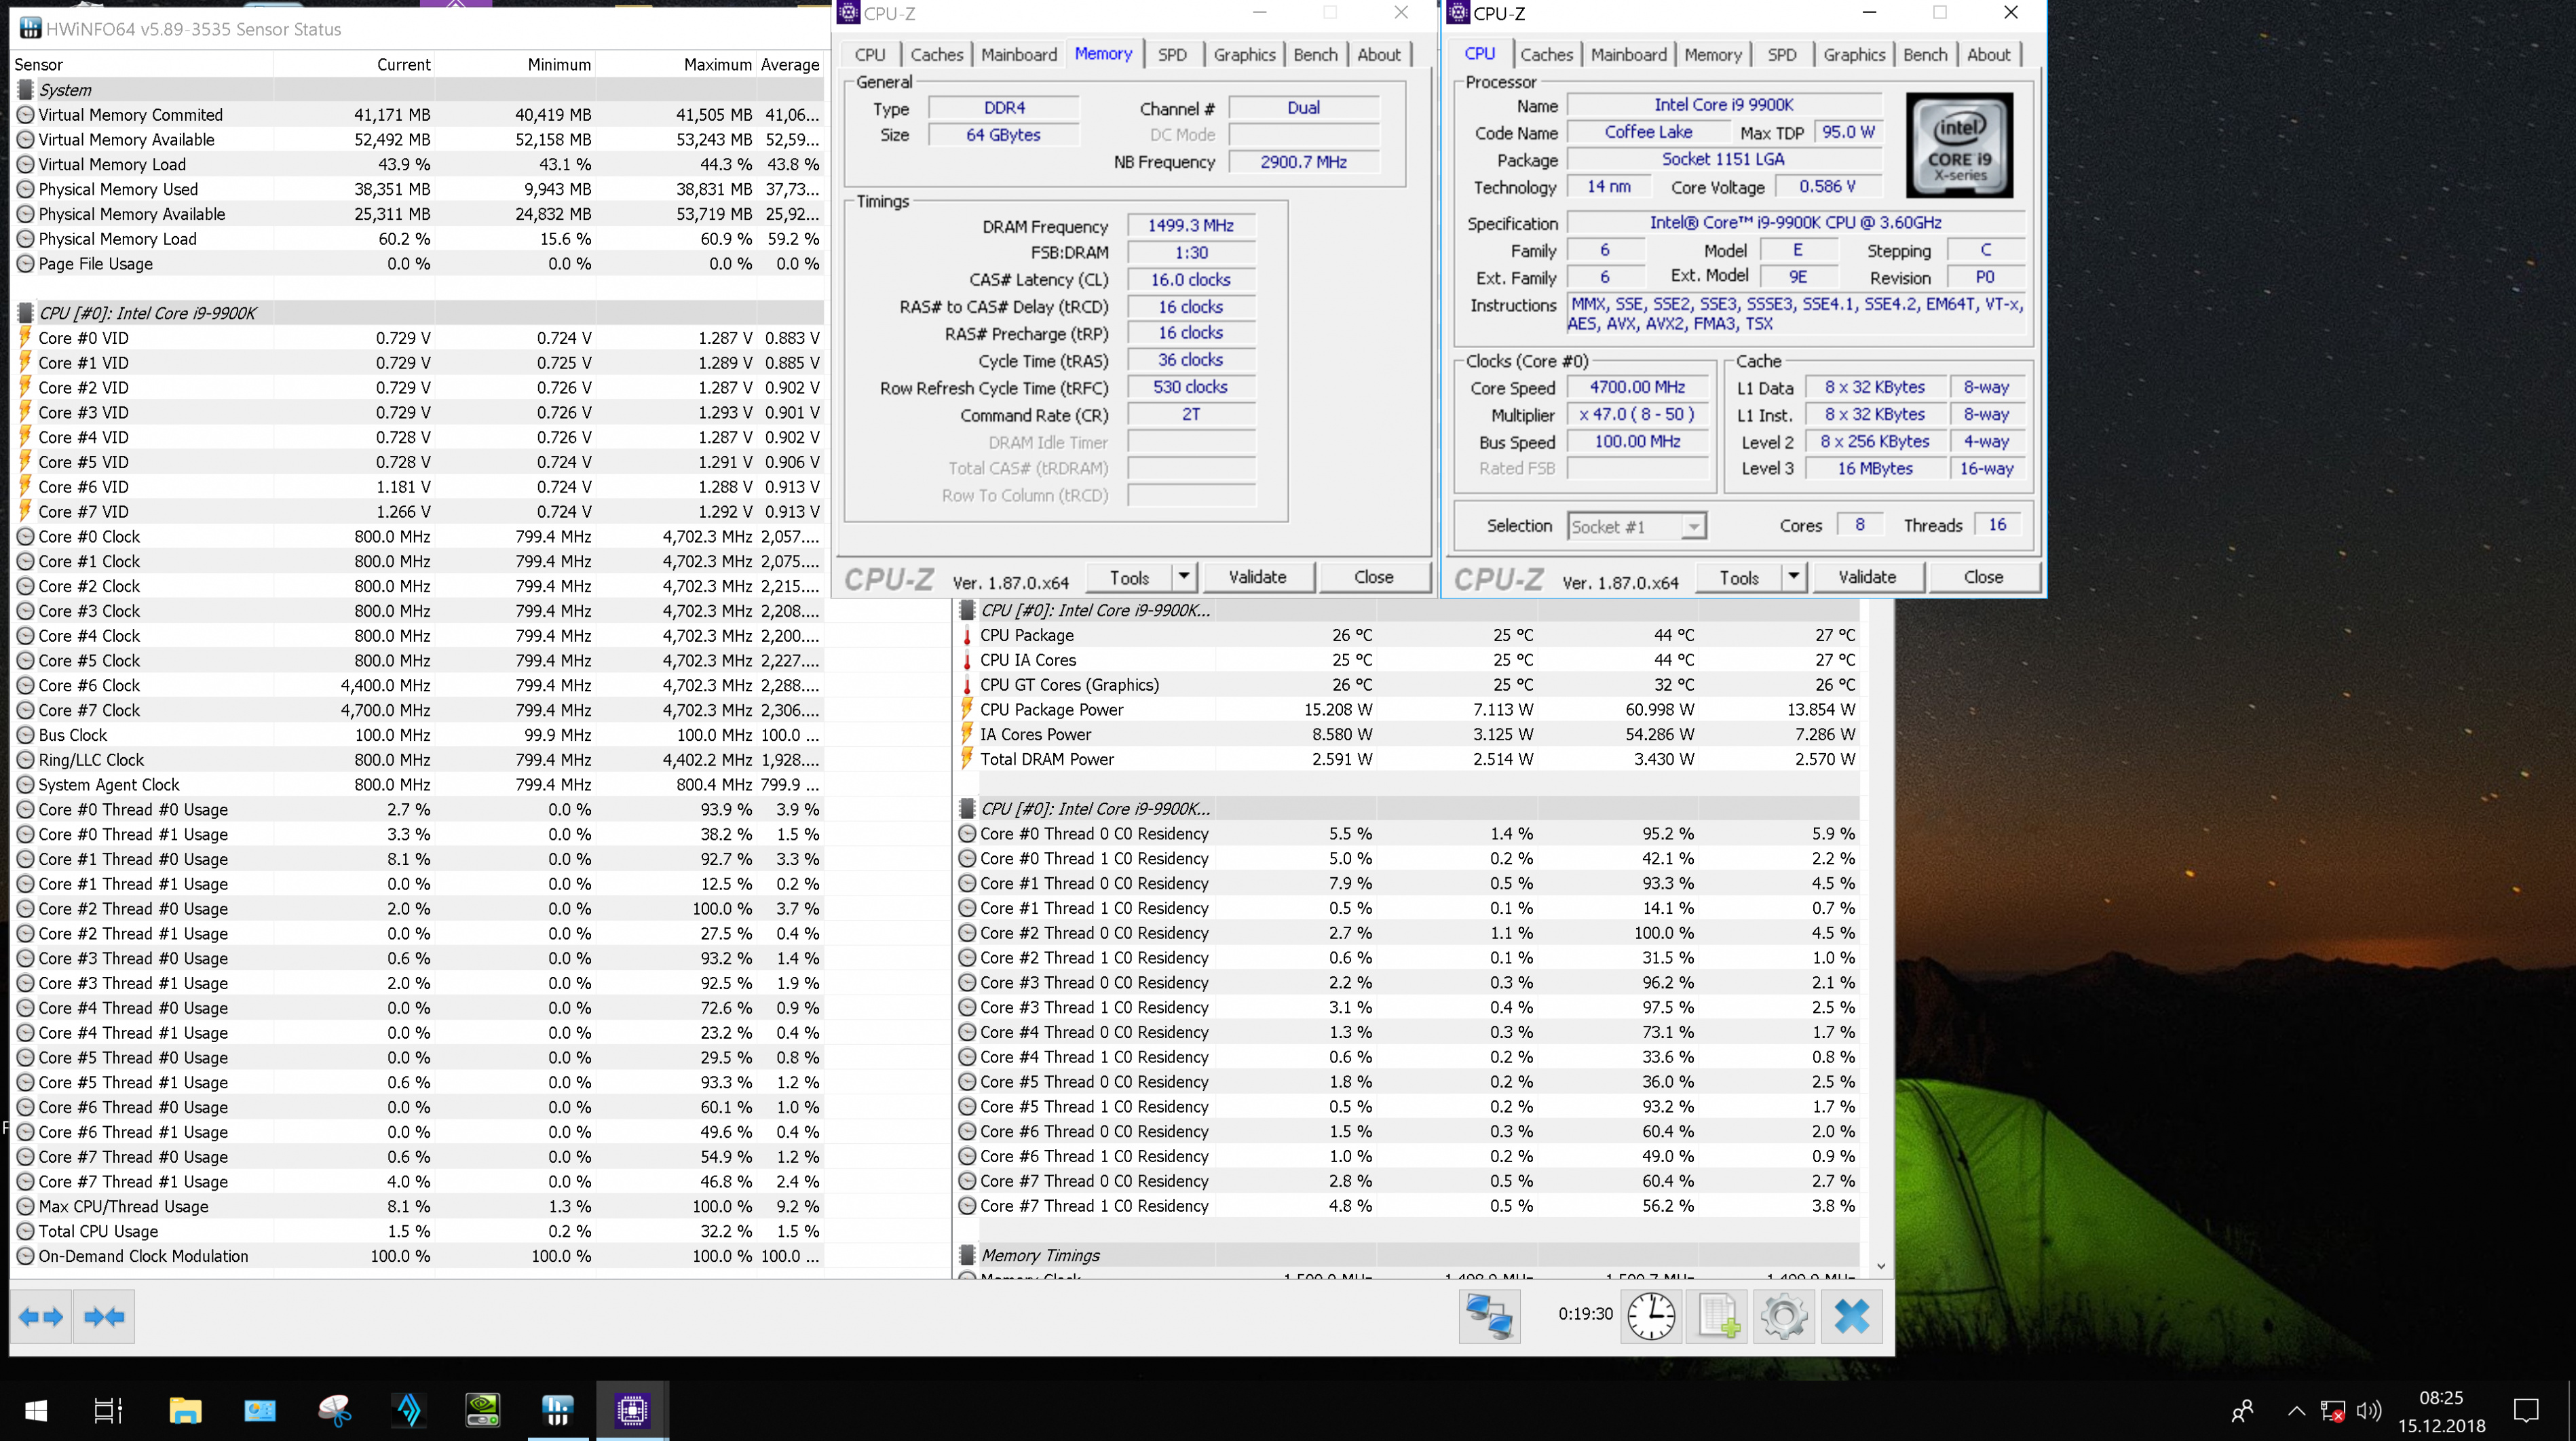Switch to the CPU-Z taskbar icon
This screenshot has width=2576, height=1441.
(632, 1410)
